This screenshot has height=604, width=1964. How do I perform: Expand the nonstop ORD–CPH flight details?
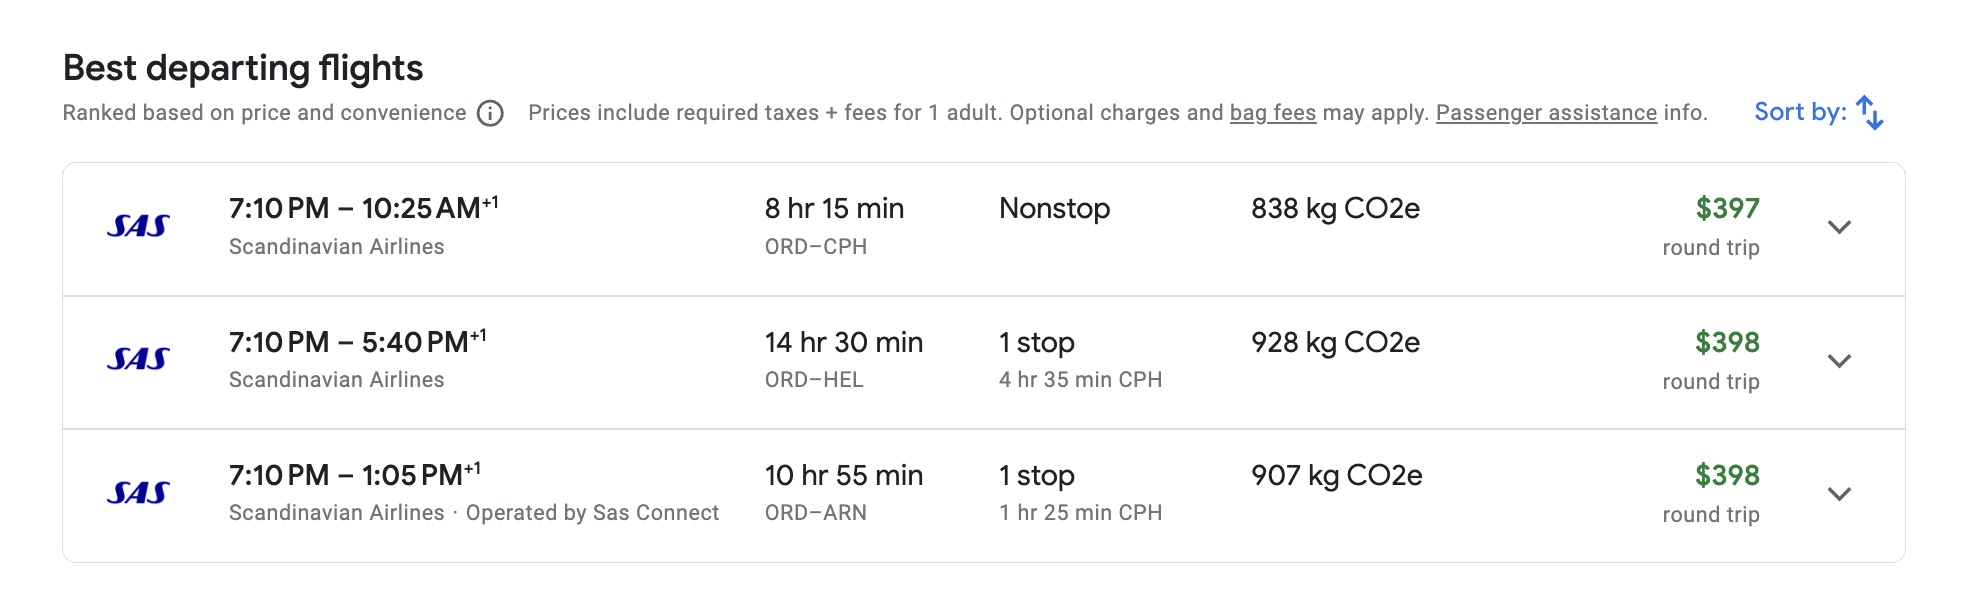[x=1839, y=227]
